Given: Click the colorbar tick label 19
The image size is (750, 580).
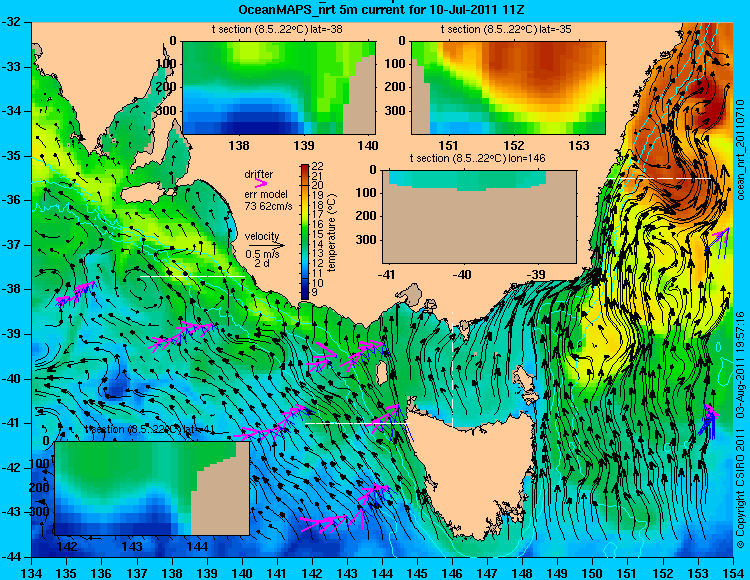Looking at the screenshot, I should 318,195.
